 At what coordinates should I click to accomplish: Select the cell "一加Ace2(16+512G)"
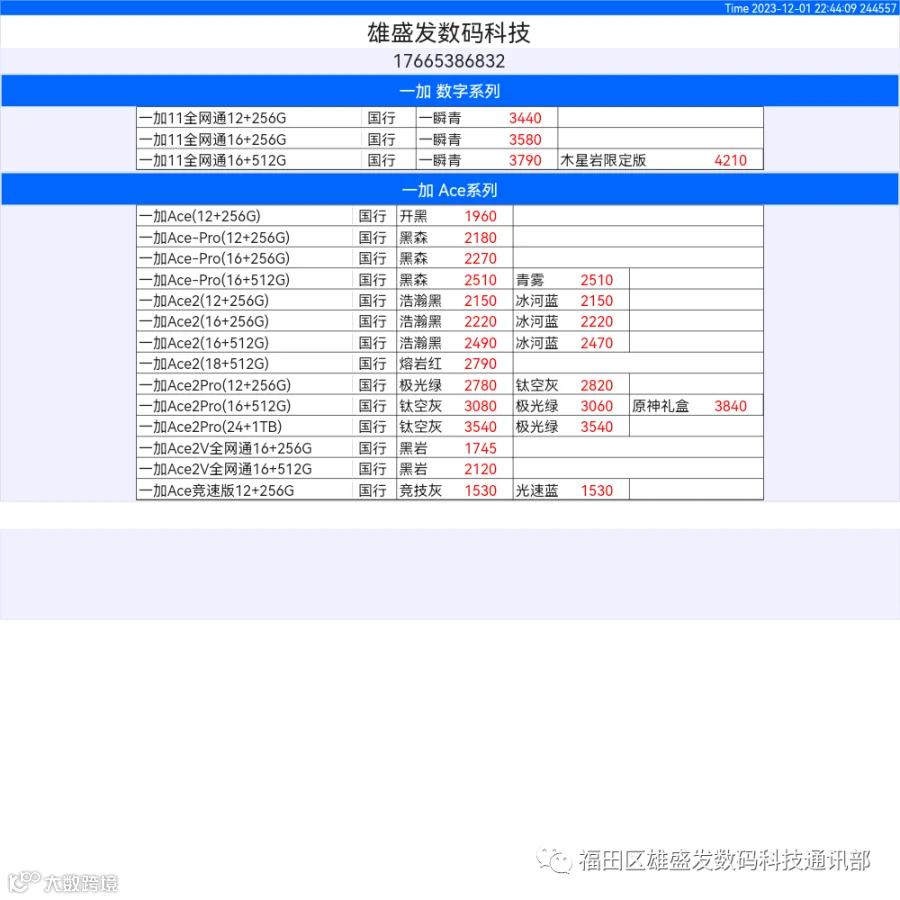(204, 343)
